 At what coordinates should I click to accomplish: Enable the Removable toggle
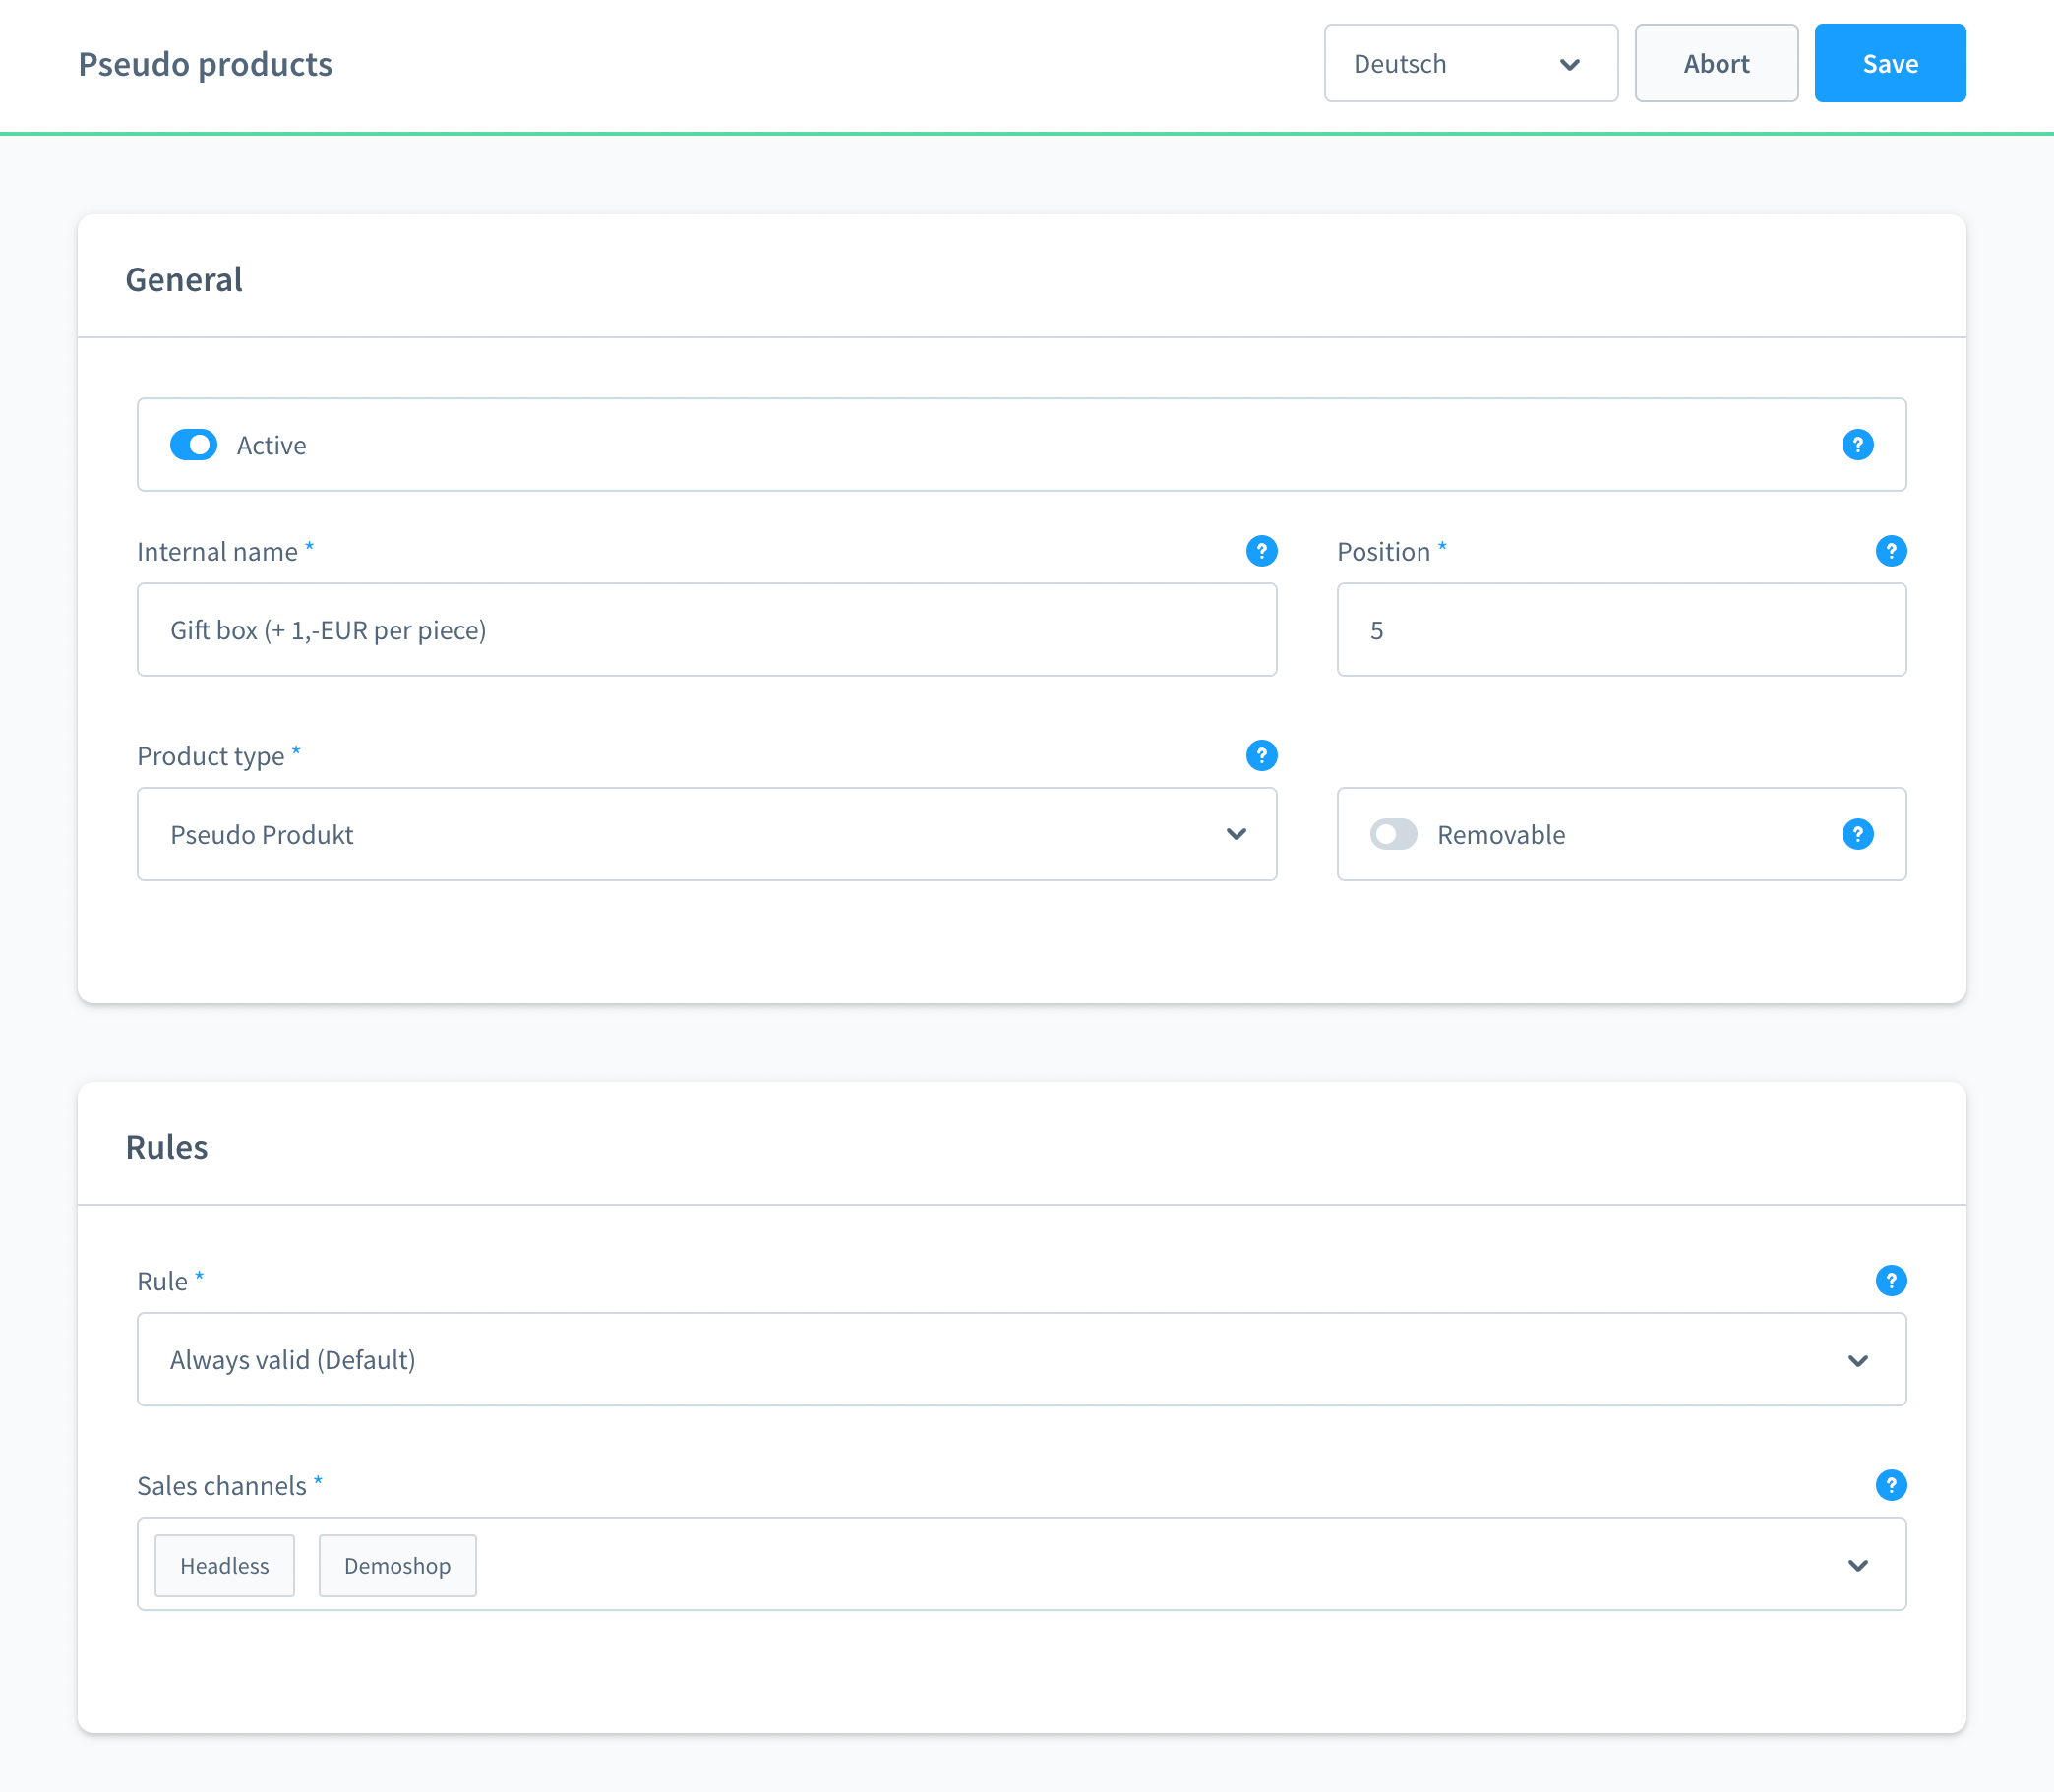pyautogui.click(x=1392, y=833)
